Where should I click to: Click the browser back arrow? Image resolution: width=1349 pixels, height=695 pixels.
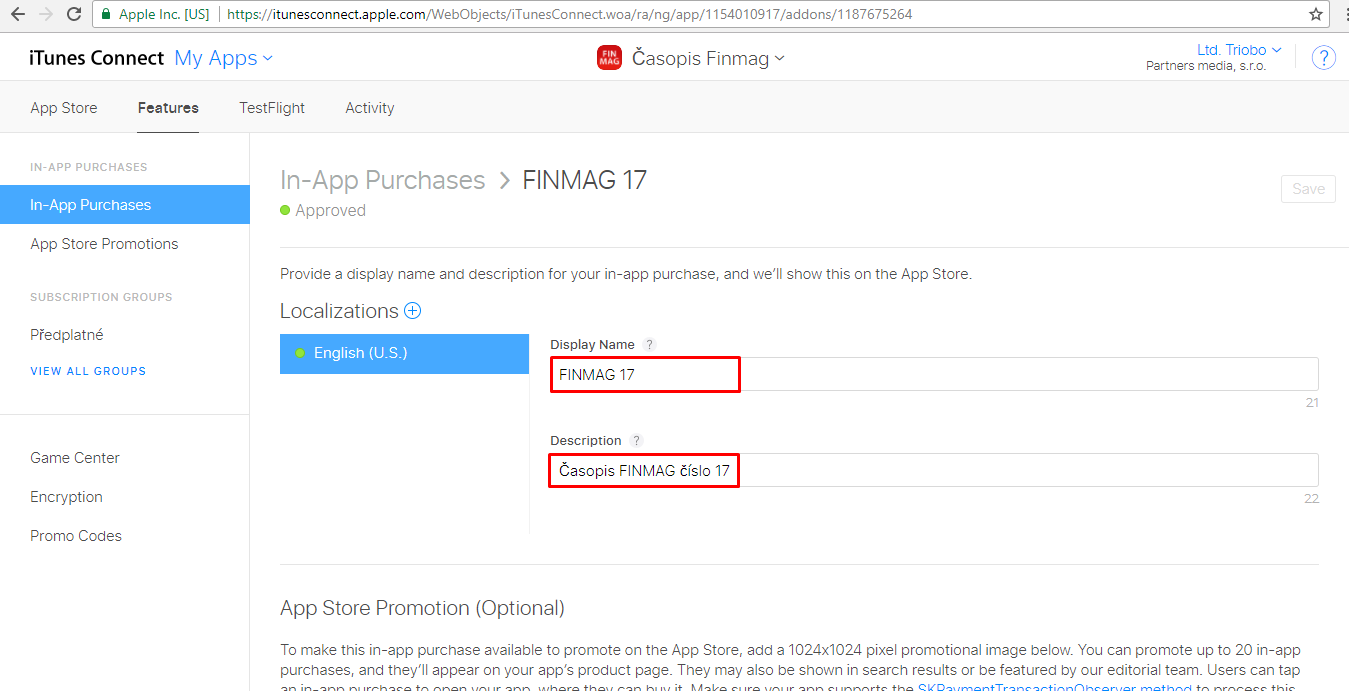[18, 15]
